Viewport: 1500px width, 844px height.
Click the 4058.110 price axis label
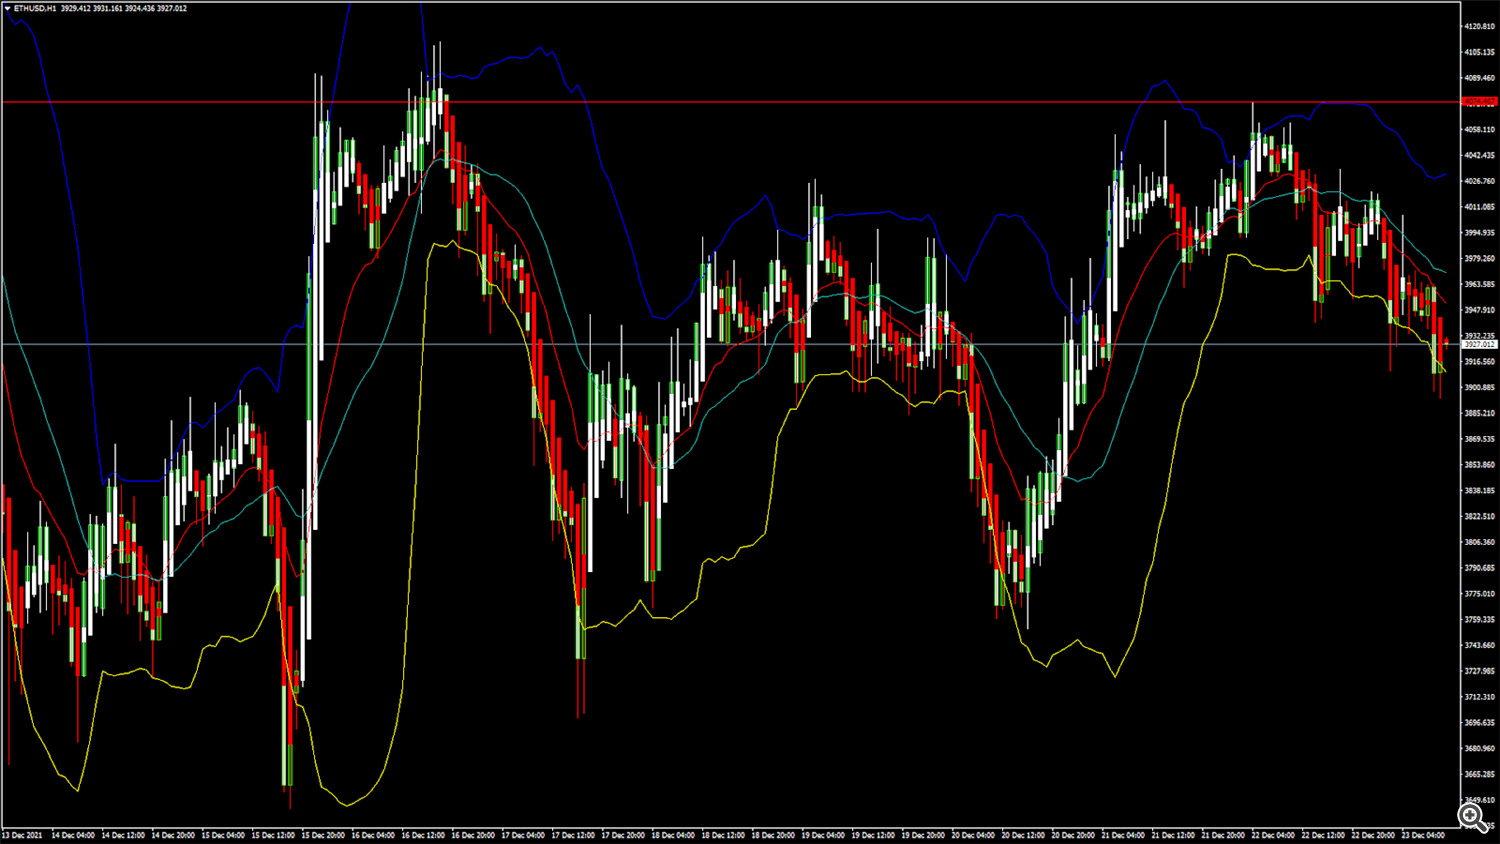(x=1479, y=129)
